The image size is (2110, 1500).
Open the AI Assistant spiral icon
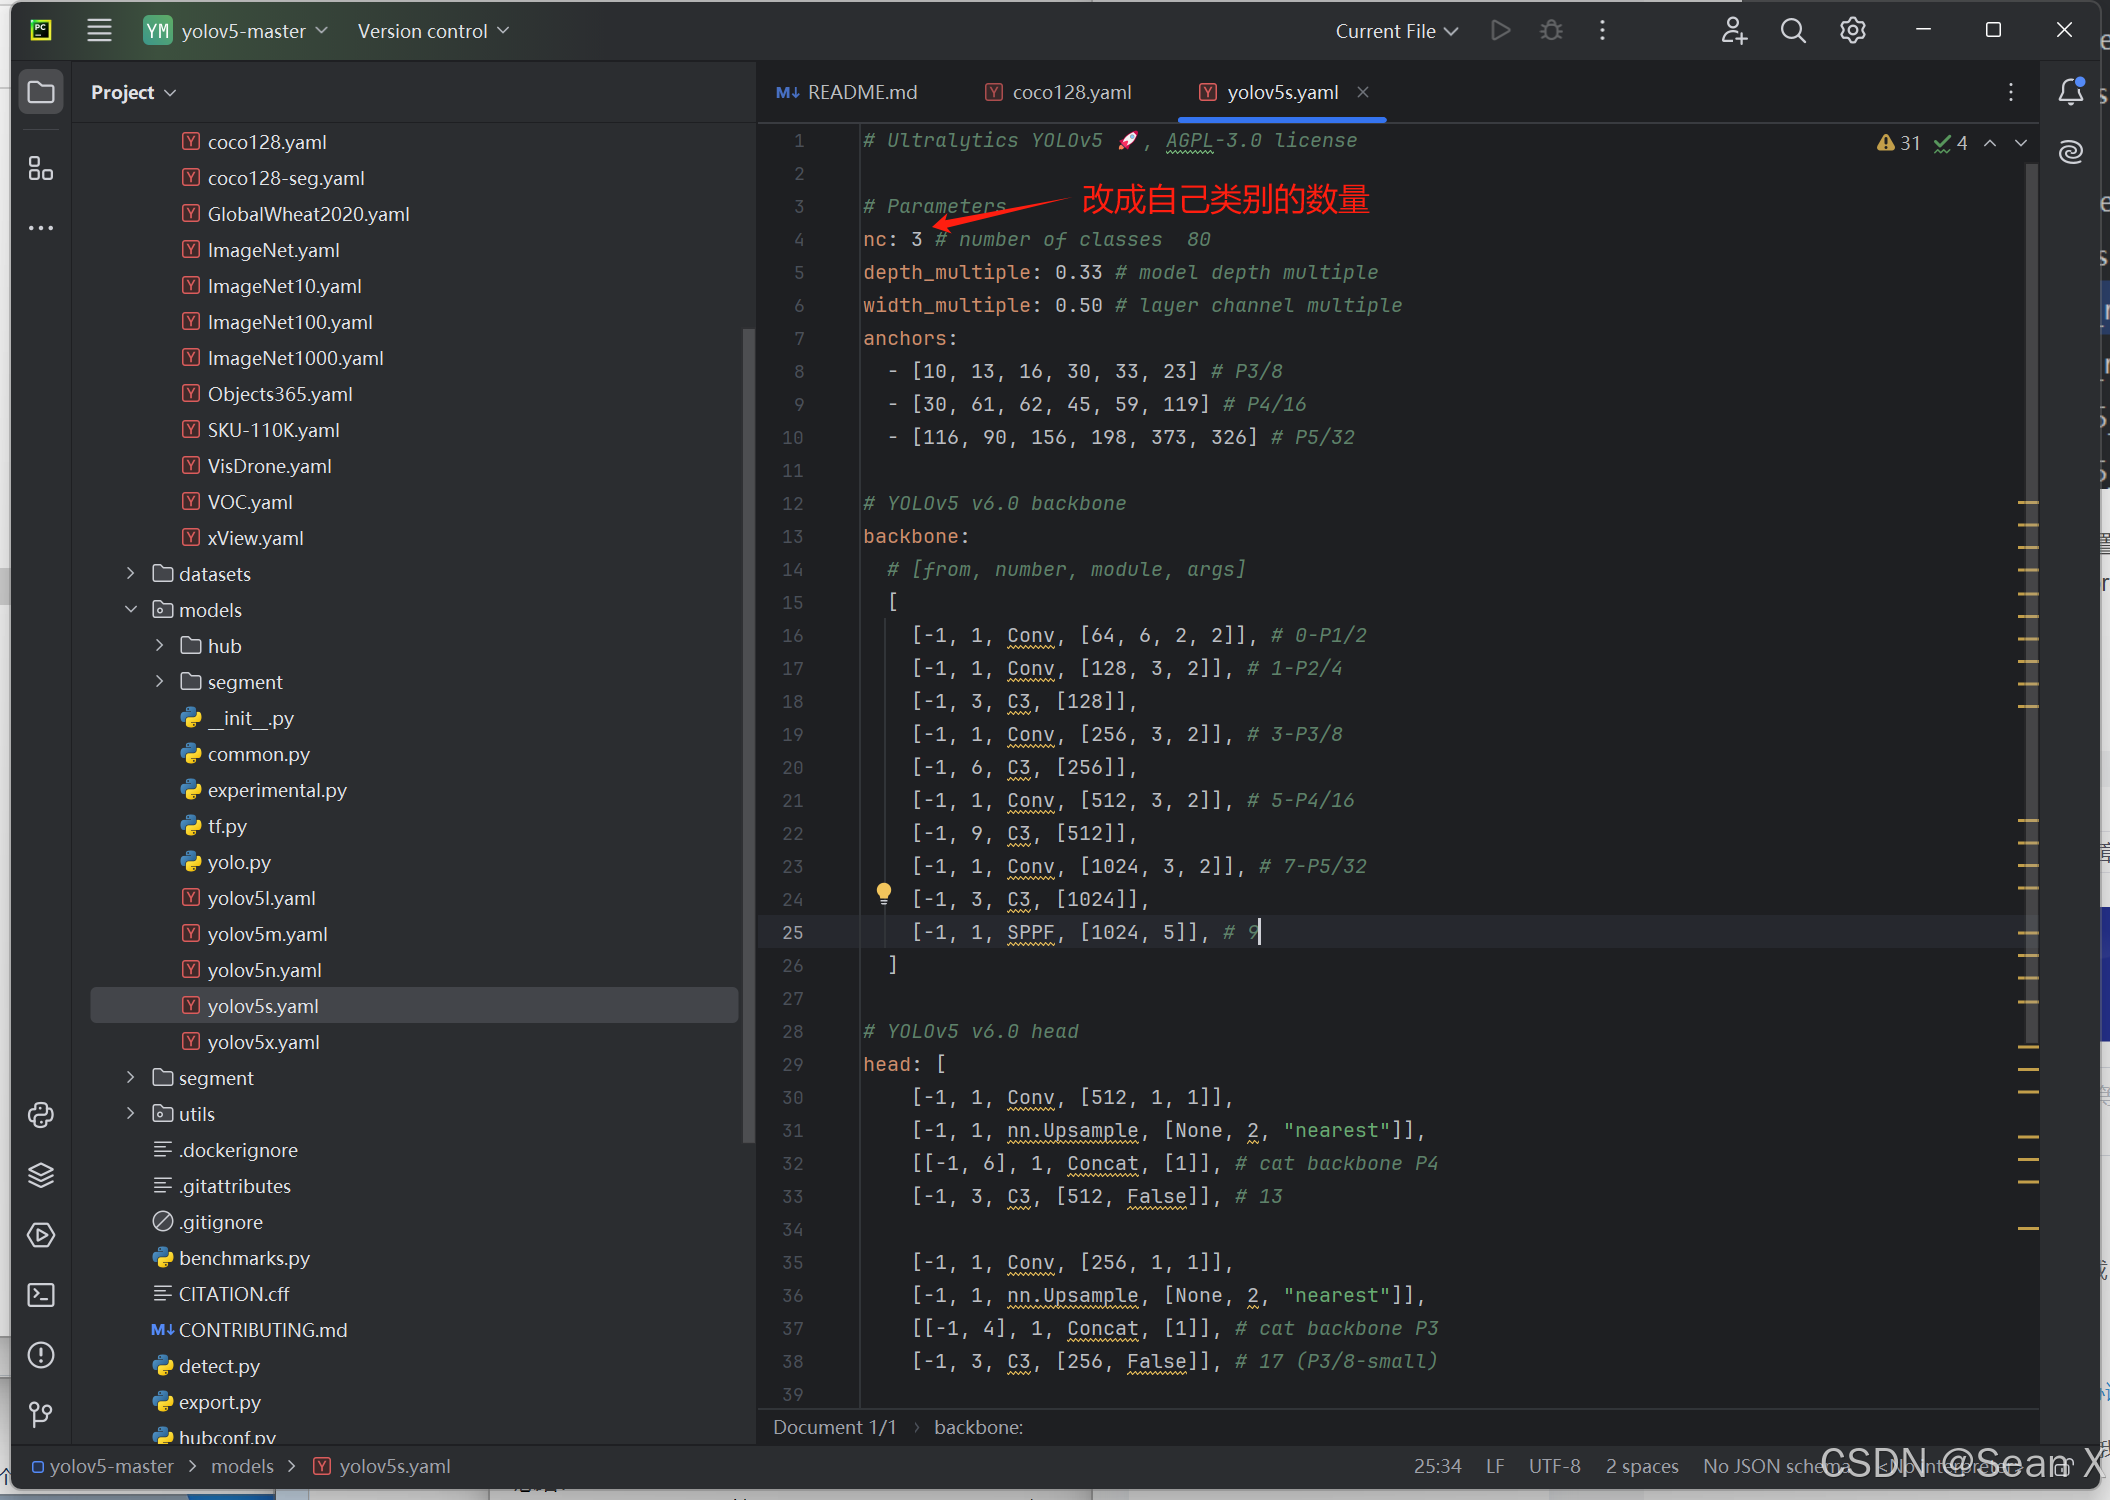(2071, 152)
